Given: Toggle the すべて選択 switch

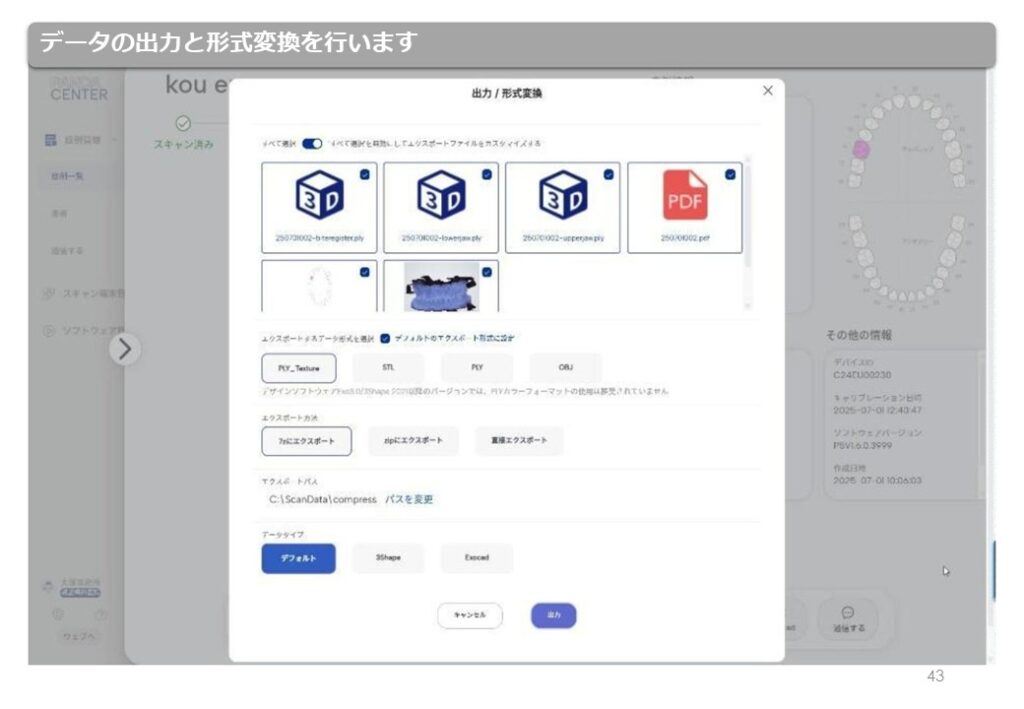Looking at the screenshot, I should coord(312,144).
